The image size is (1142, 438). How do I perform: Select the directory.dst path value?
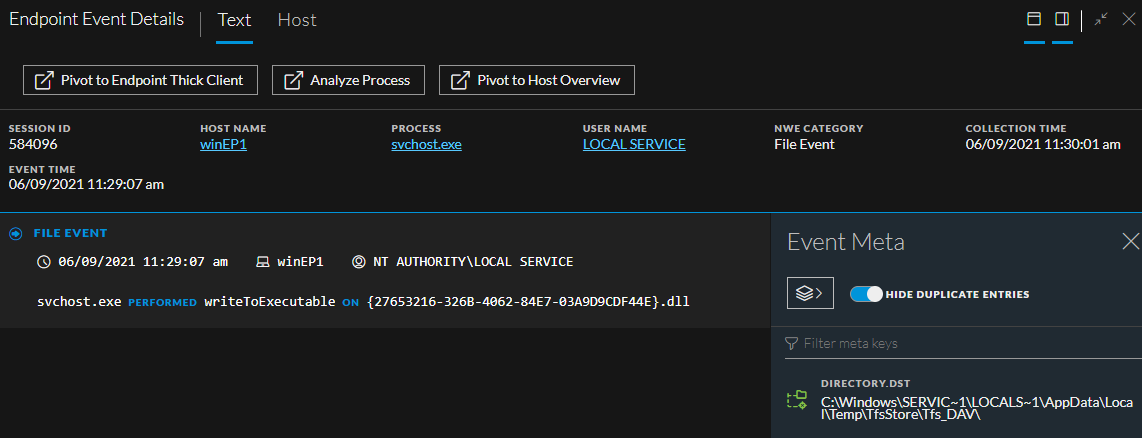coord(975,409)
